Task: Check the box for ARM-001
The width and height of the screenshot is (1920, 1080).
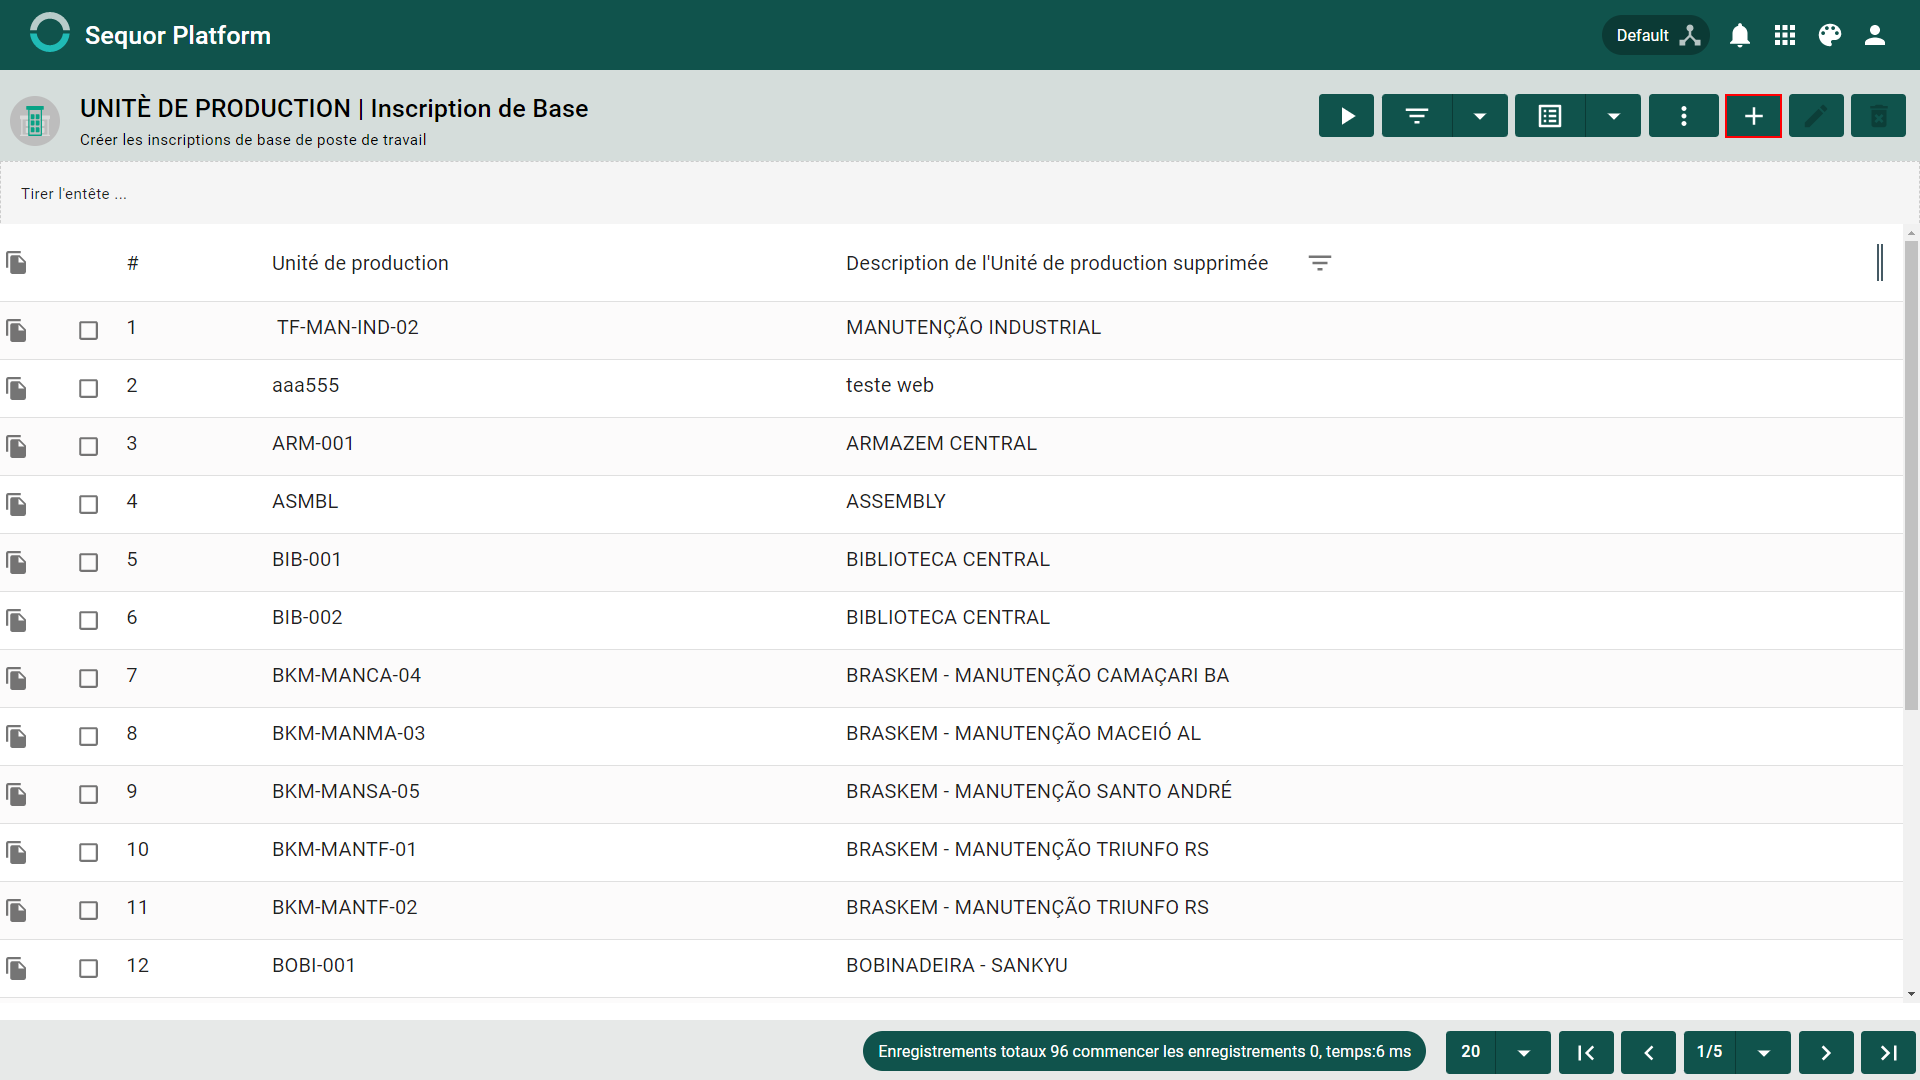Action: point(89,446)
